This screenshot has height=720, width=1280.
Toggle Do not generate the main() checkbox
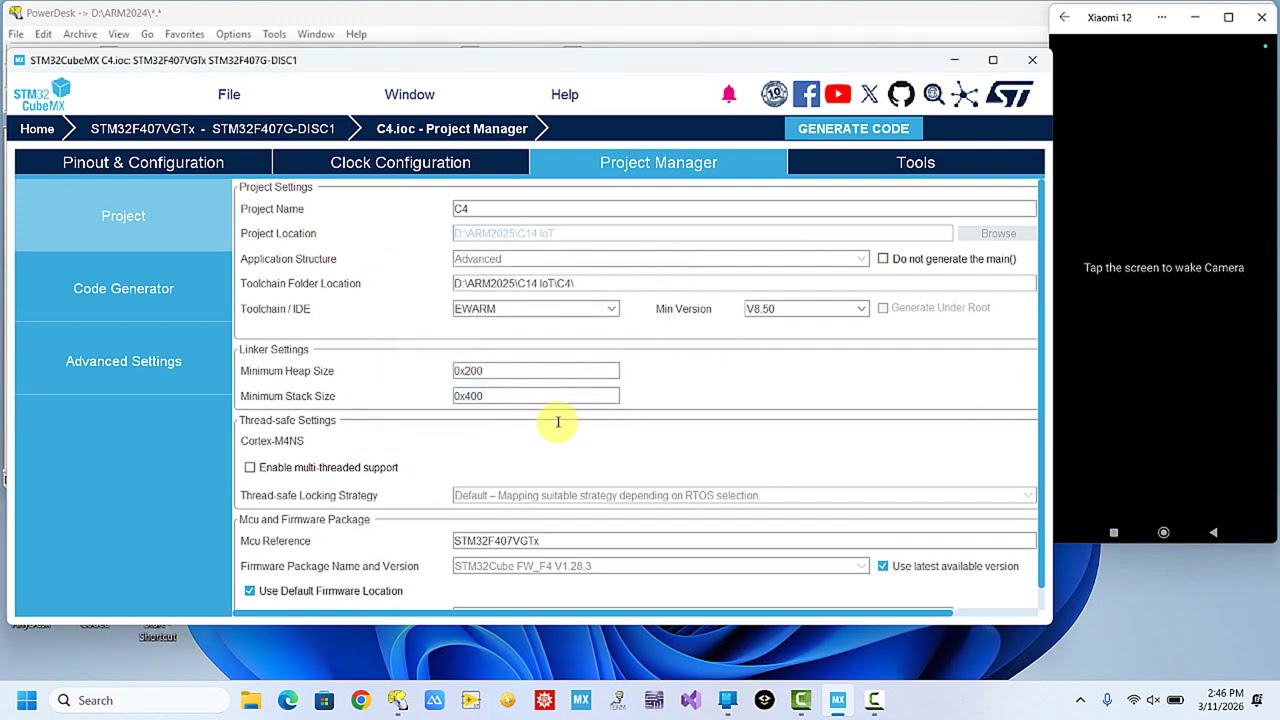[883, 259]
